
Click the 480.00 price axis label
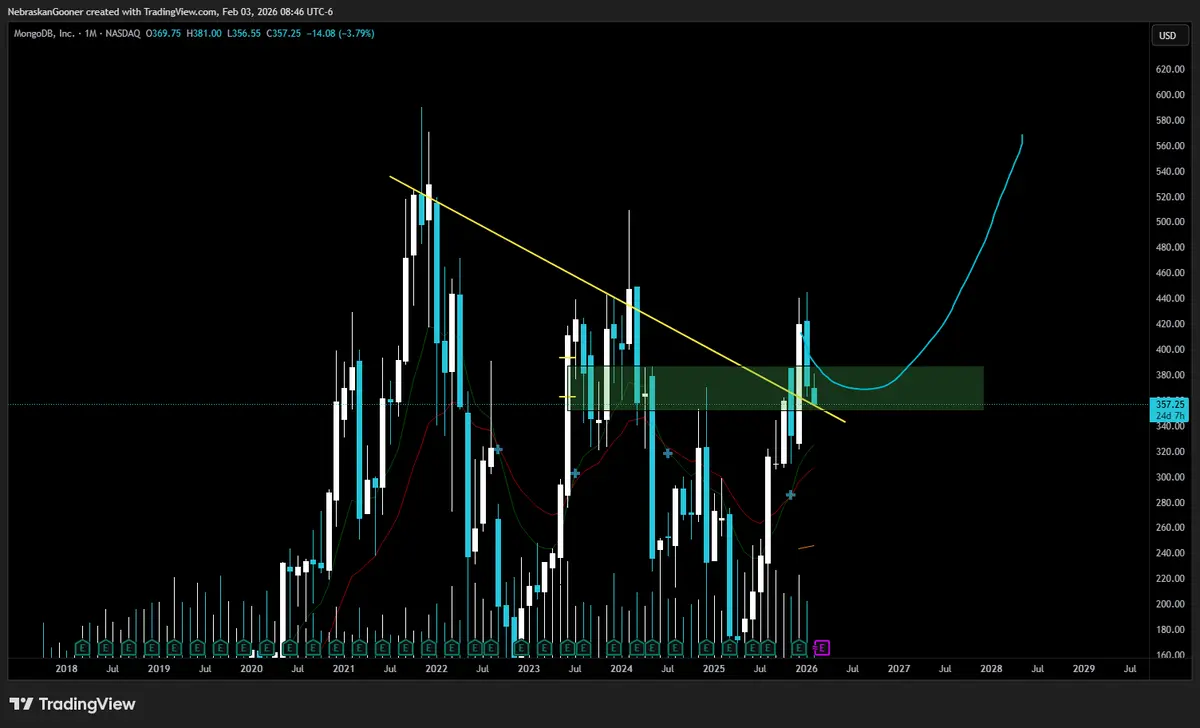coord(1170,248)
